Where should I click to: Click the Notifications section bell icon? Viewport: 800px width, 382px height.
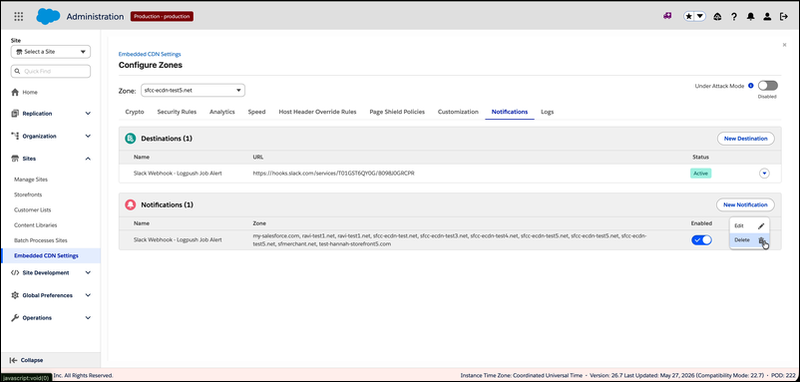(131, 205)
